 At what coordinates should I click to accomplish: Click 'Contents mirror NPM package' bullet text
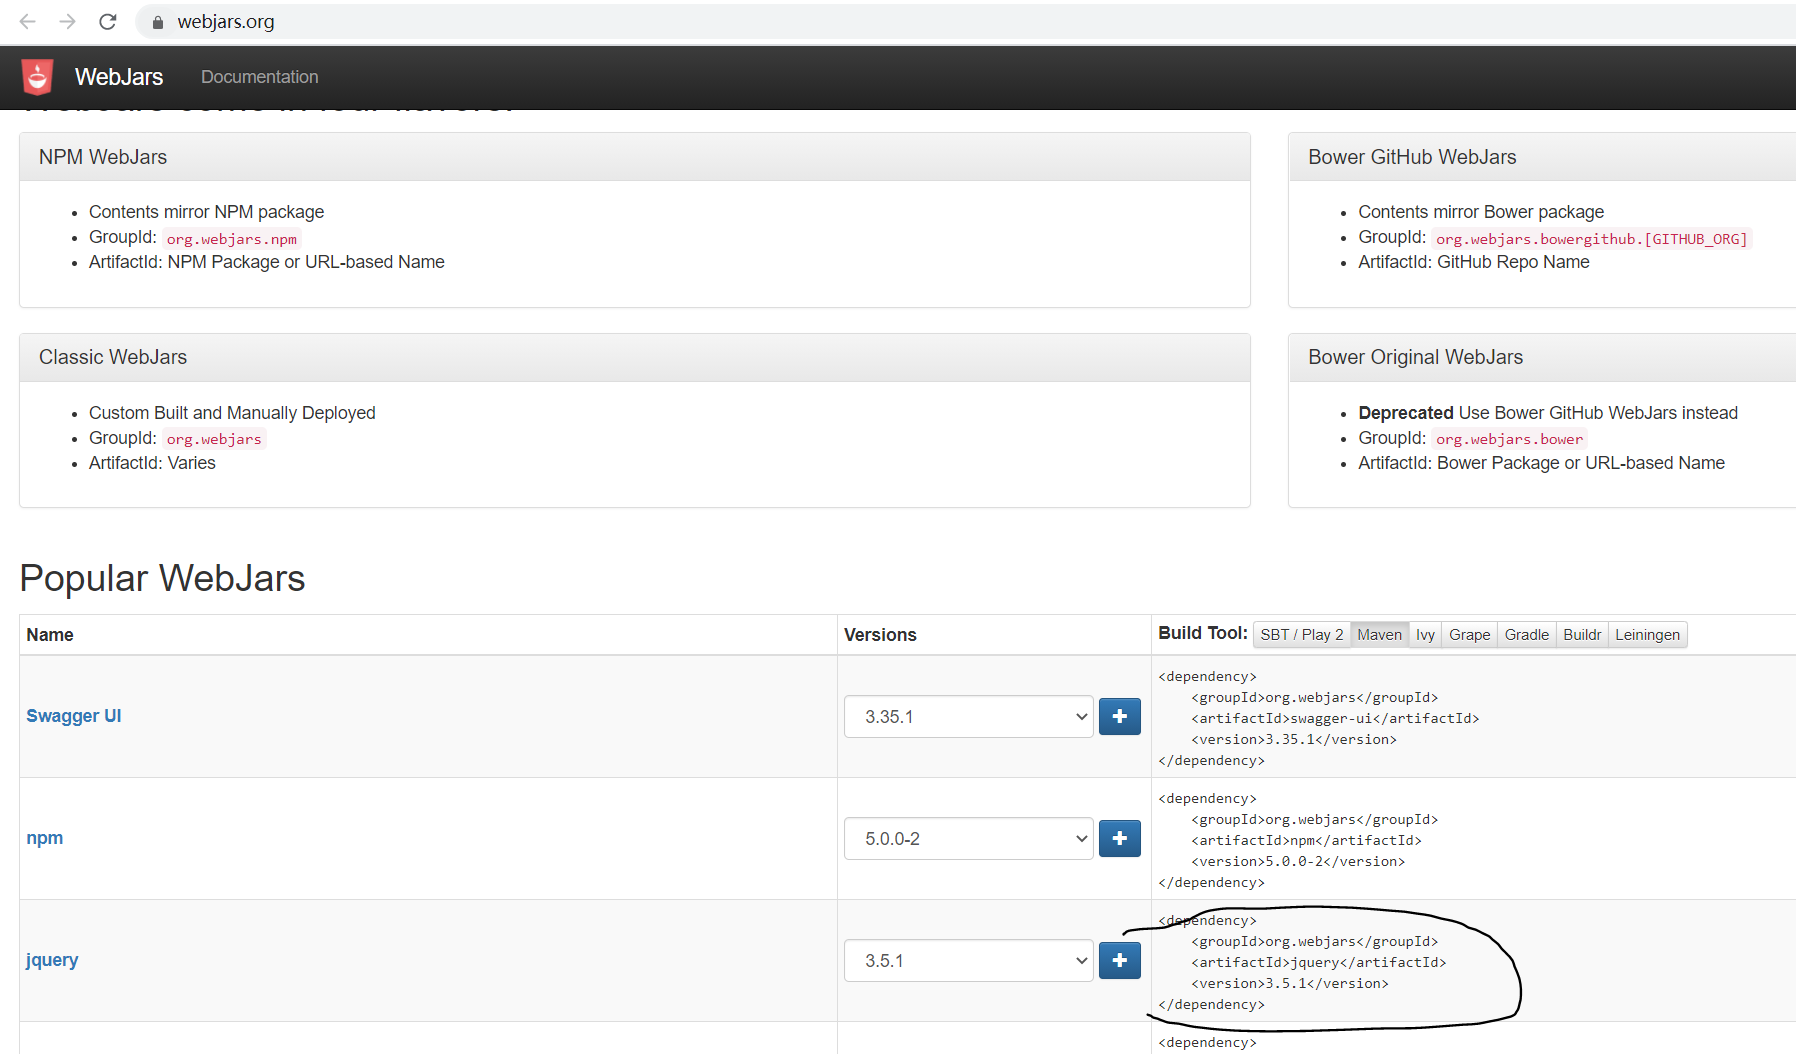click(207, 212)
